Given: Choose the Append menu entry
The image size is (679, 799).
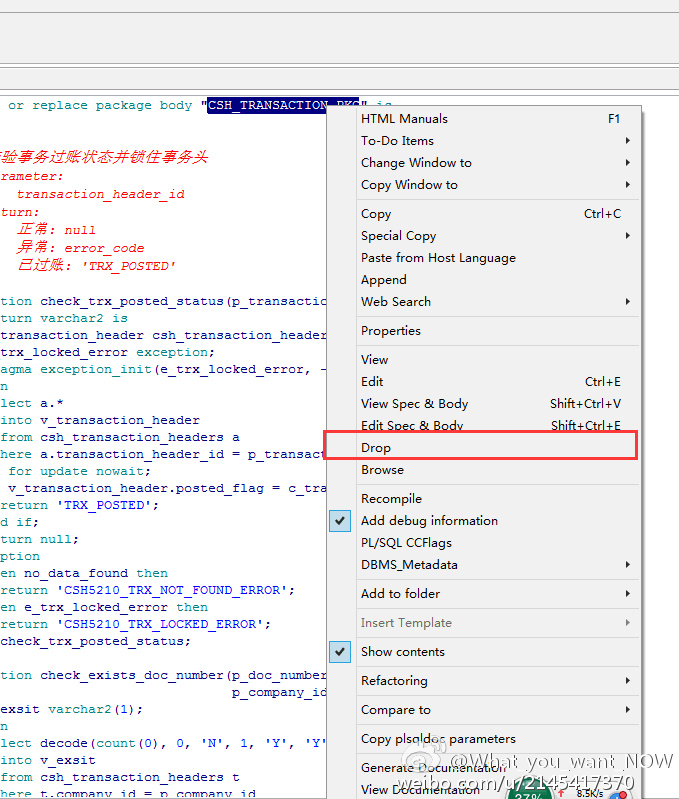Looking at the screenshot, I should (483, 279).
